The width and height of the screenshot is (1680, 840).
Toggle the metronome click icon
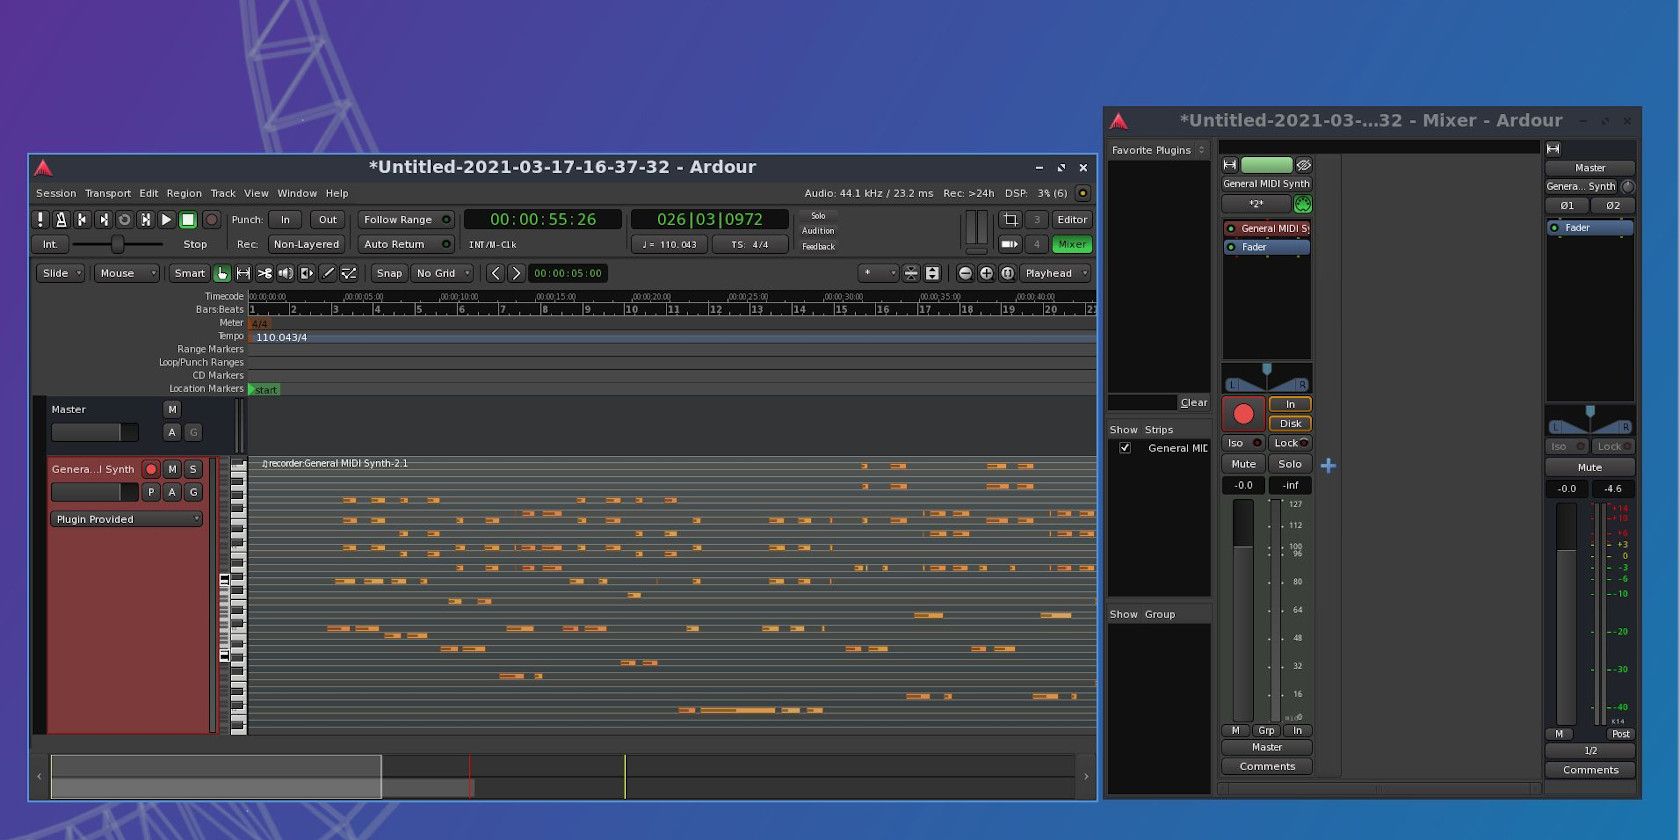click(61, 220)
